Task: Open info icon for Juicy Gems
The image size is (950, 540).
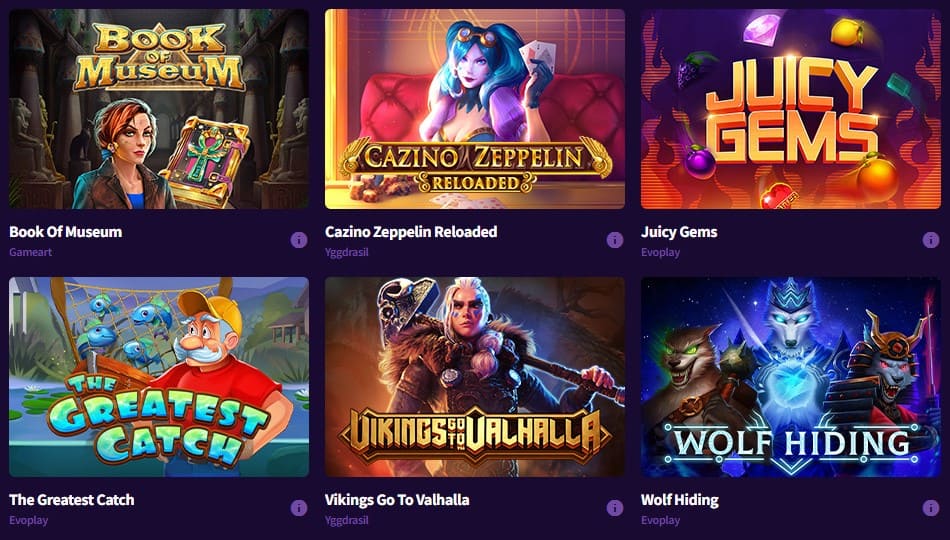Action: click(931, 240)
